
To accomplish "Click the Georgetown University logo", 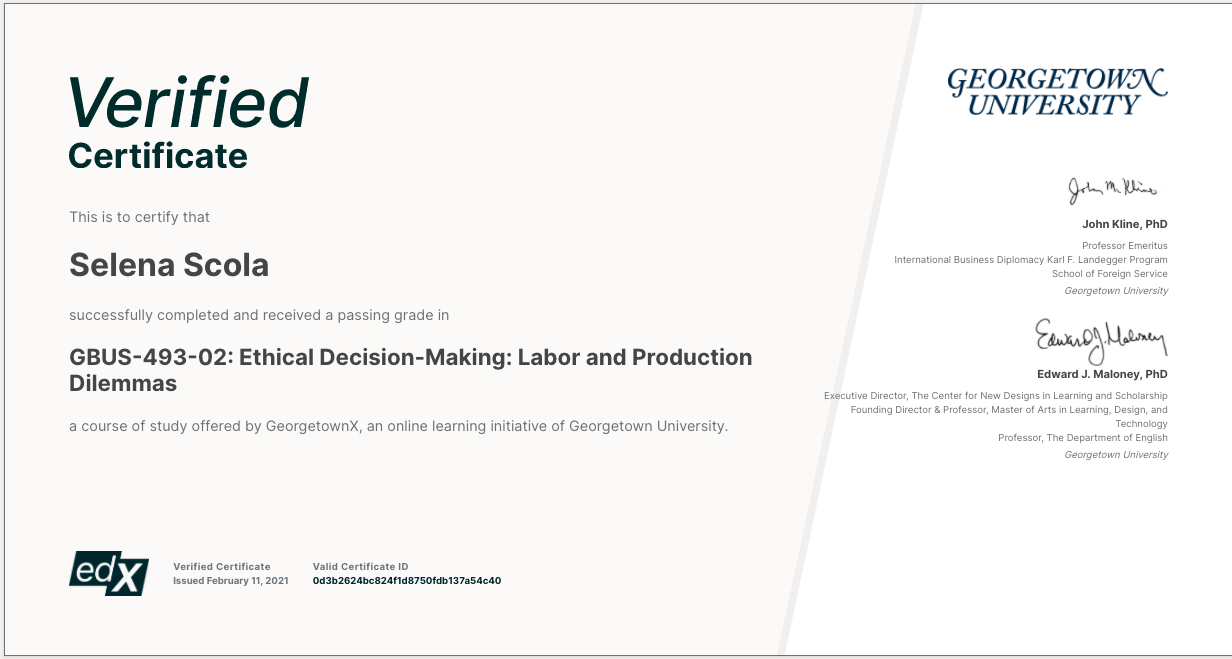I will pyautogui.click(x=1057, y=92).
